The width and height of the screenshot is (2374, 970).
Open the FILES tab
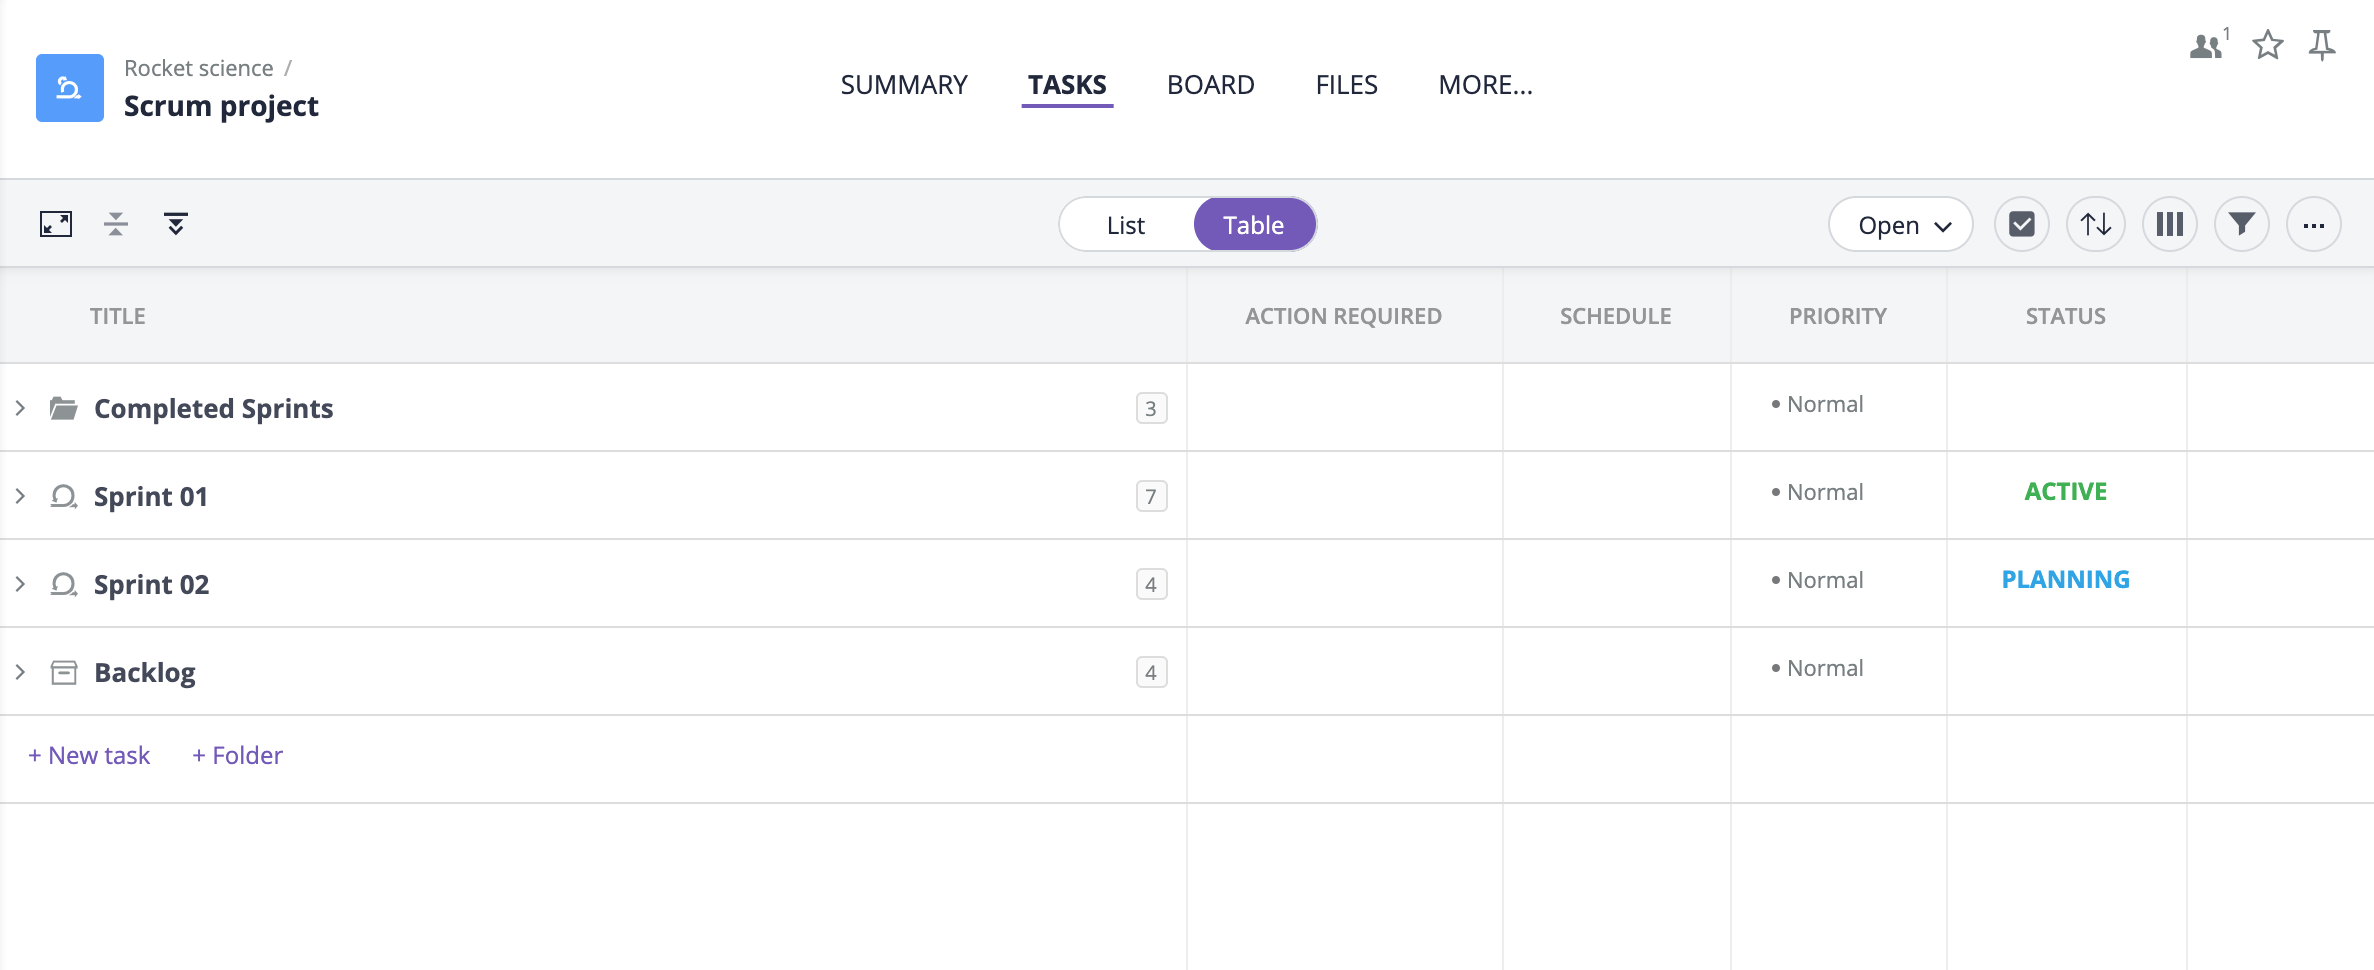coord(1346,85)
